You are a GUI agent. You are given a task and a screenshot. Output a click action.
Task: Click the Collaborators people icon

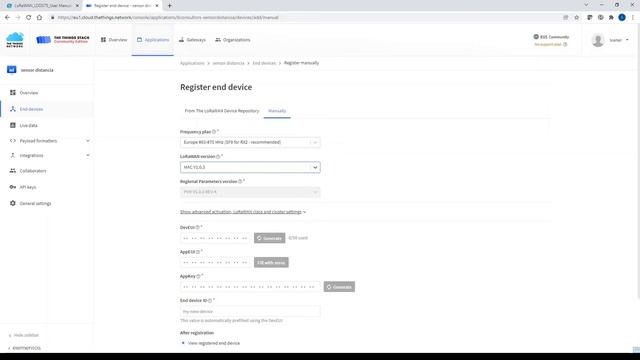[x=13, y=171]
